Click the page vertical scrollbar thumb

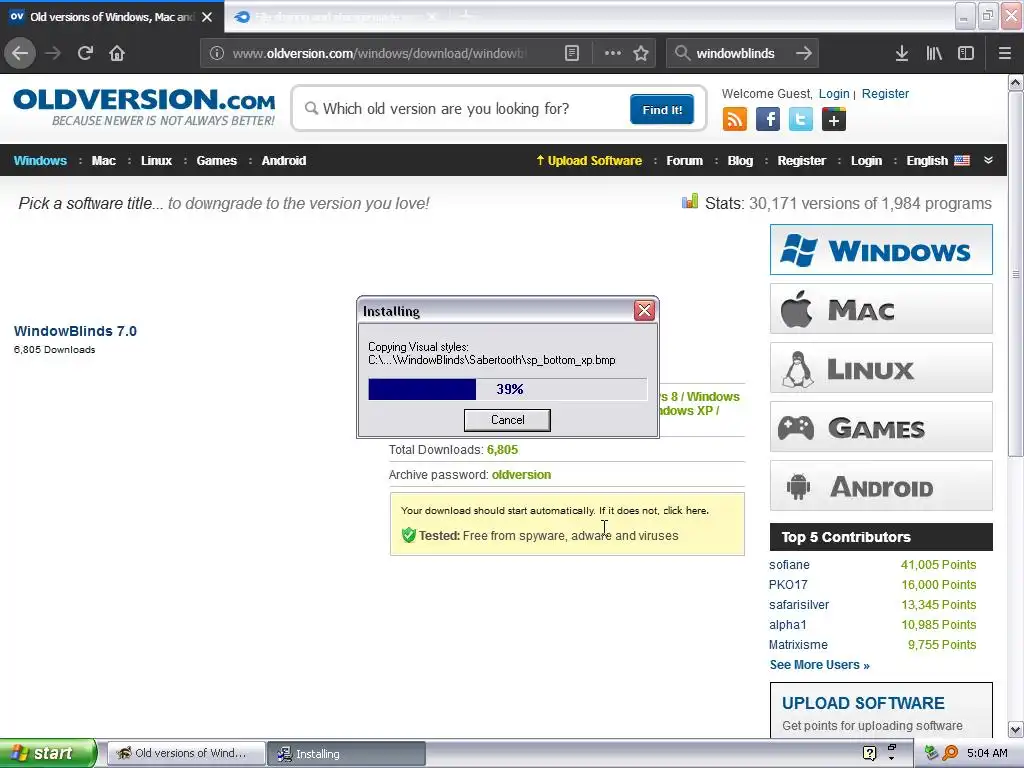coord(1016,274)
